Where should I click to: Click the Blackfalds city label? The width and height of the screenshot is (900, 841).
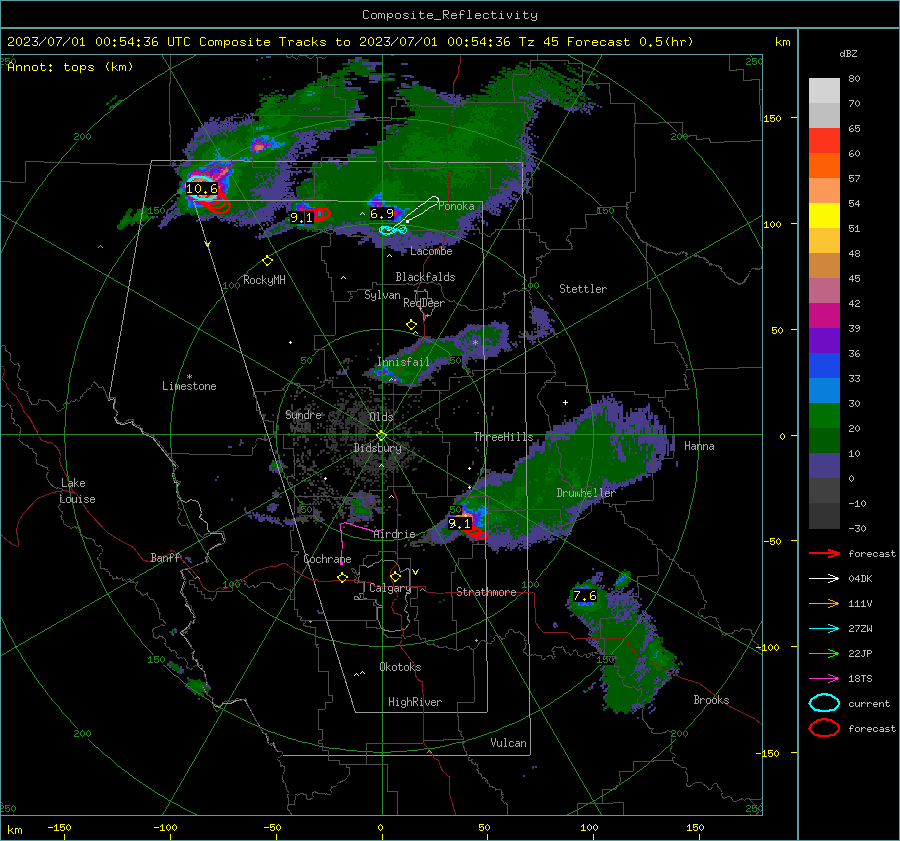pos(425,277)
